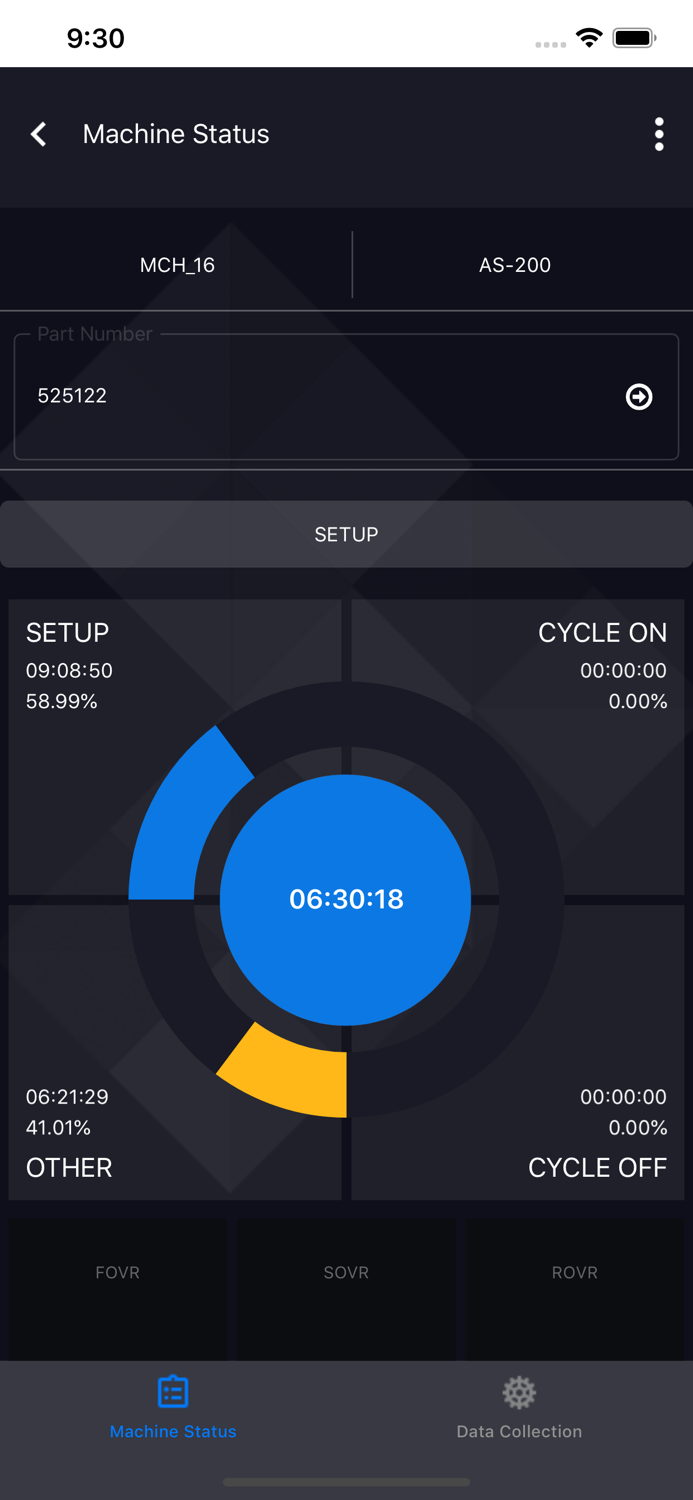
Task: Select the Machine Status clipboard icon
Action: click(x=173, y=1391)
